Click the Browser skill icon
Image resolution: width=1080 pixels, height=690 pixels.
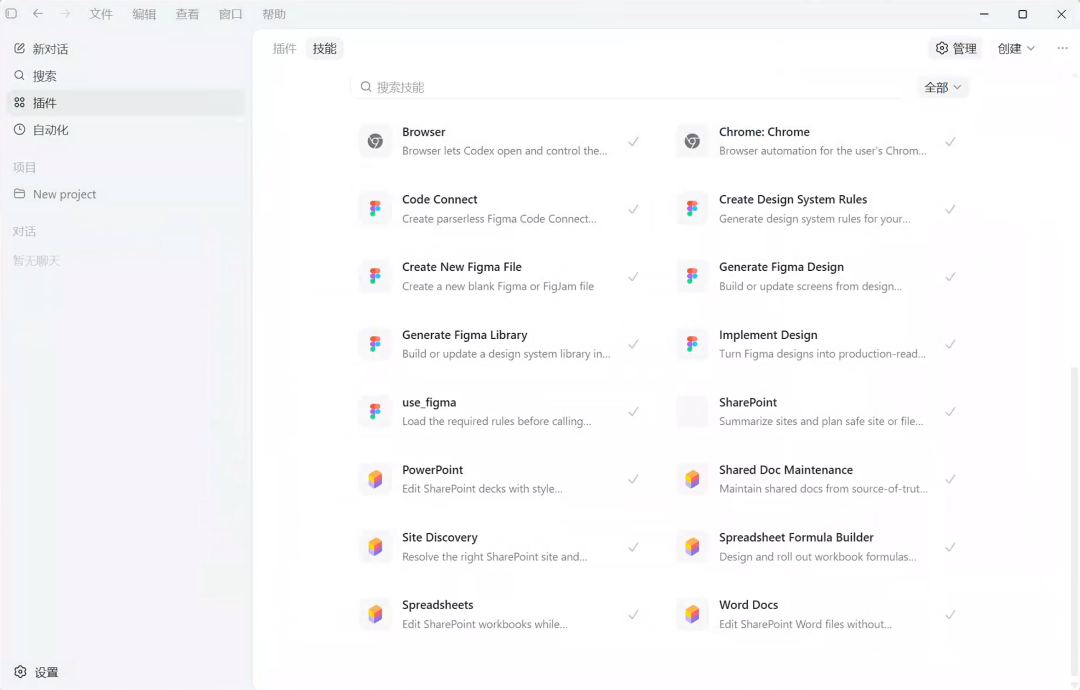pos(375,141)
